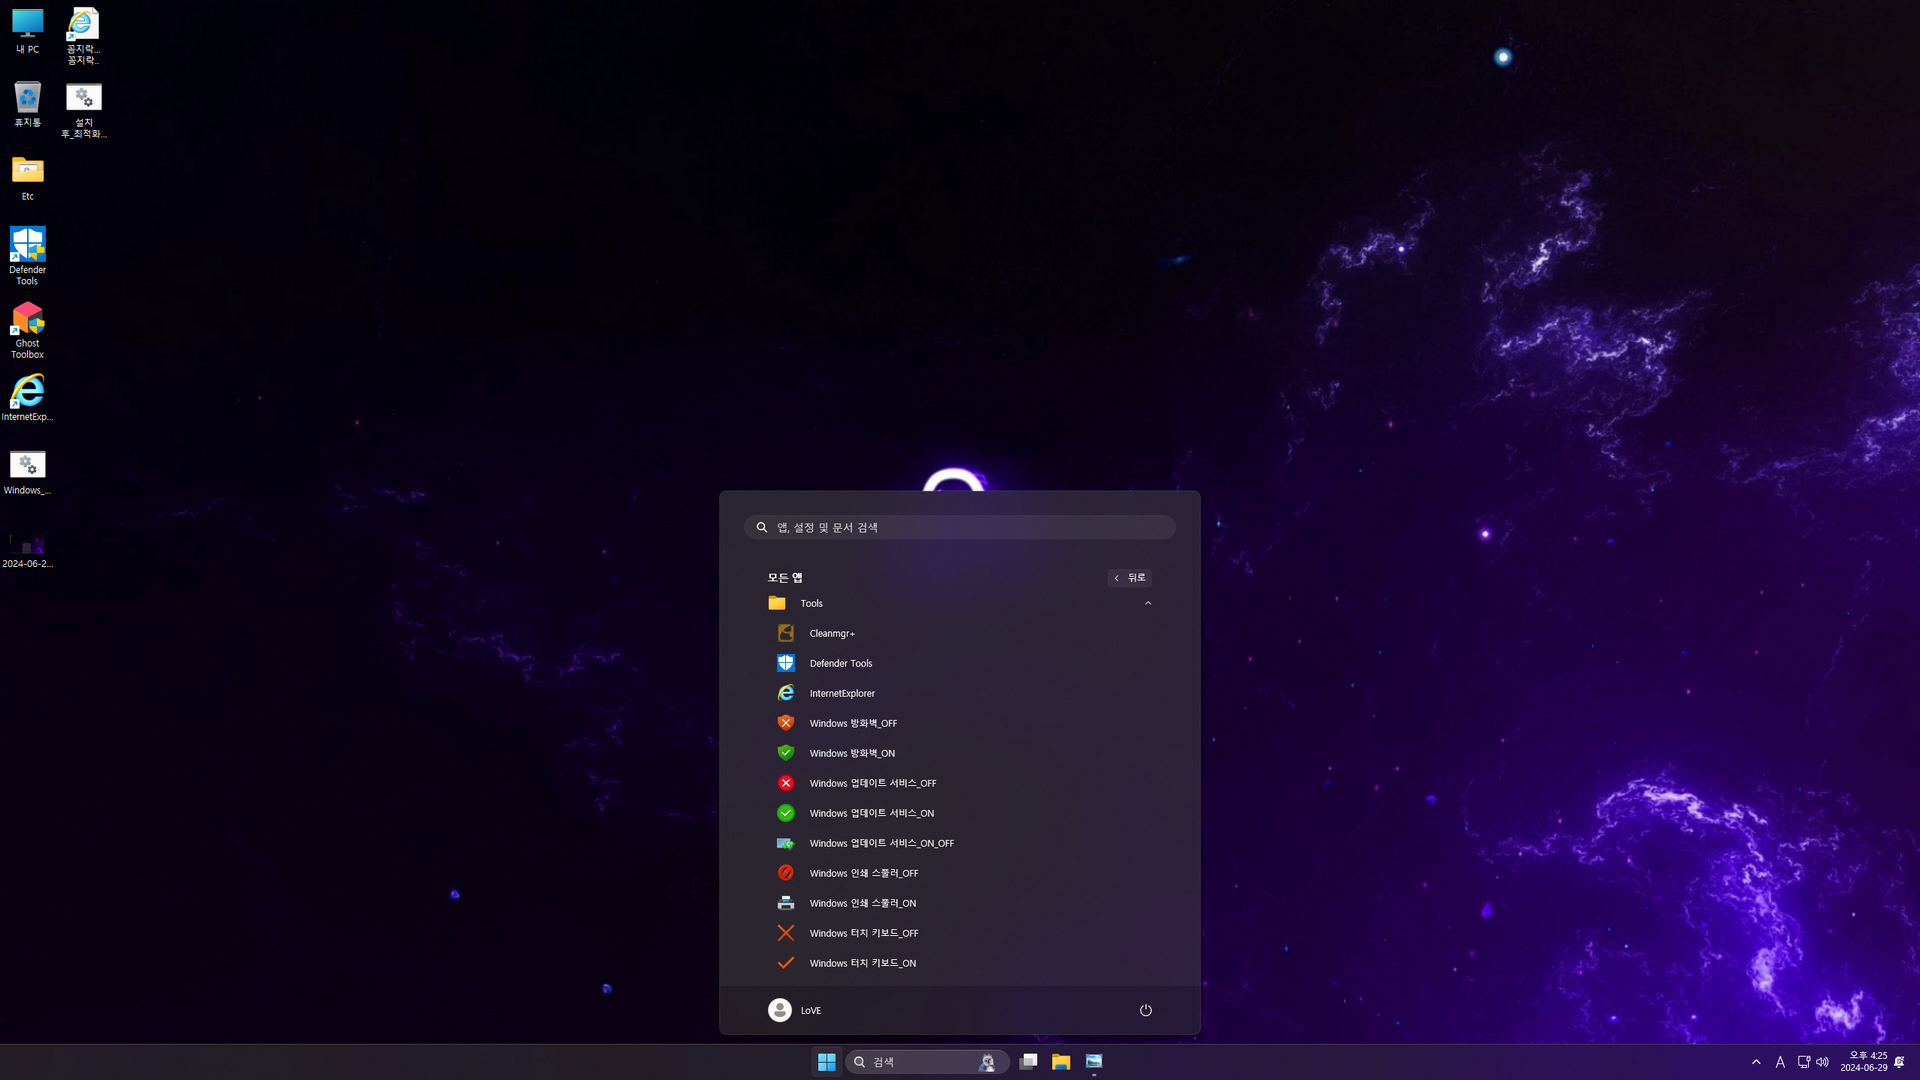
Task: Select Windows 인쇄 스풀러_ON entry
Action: (x=862, y=903)
